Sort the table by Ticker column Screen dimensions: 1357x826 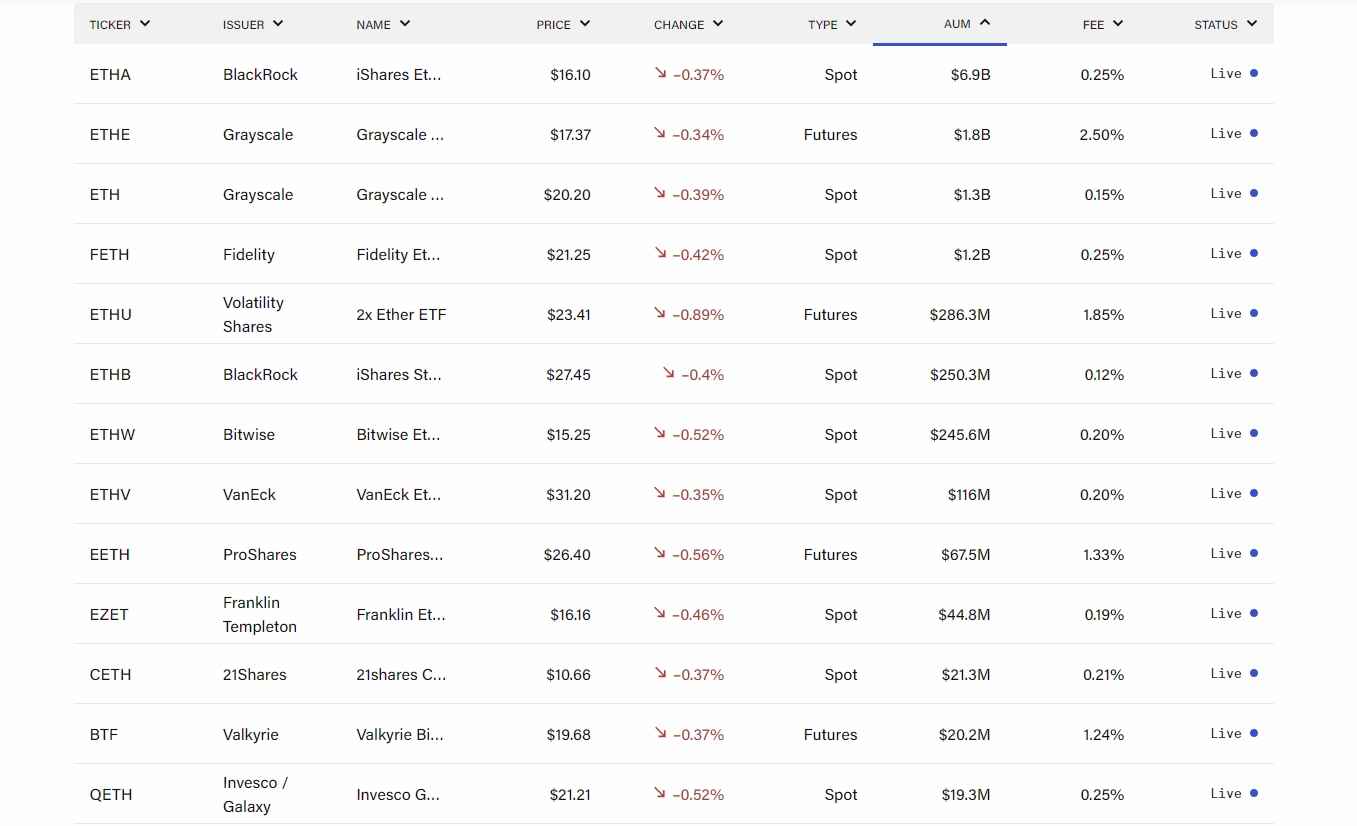coord(119,24)
